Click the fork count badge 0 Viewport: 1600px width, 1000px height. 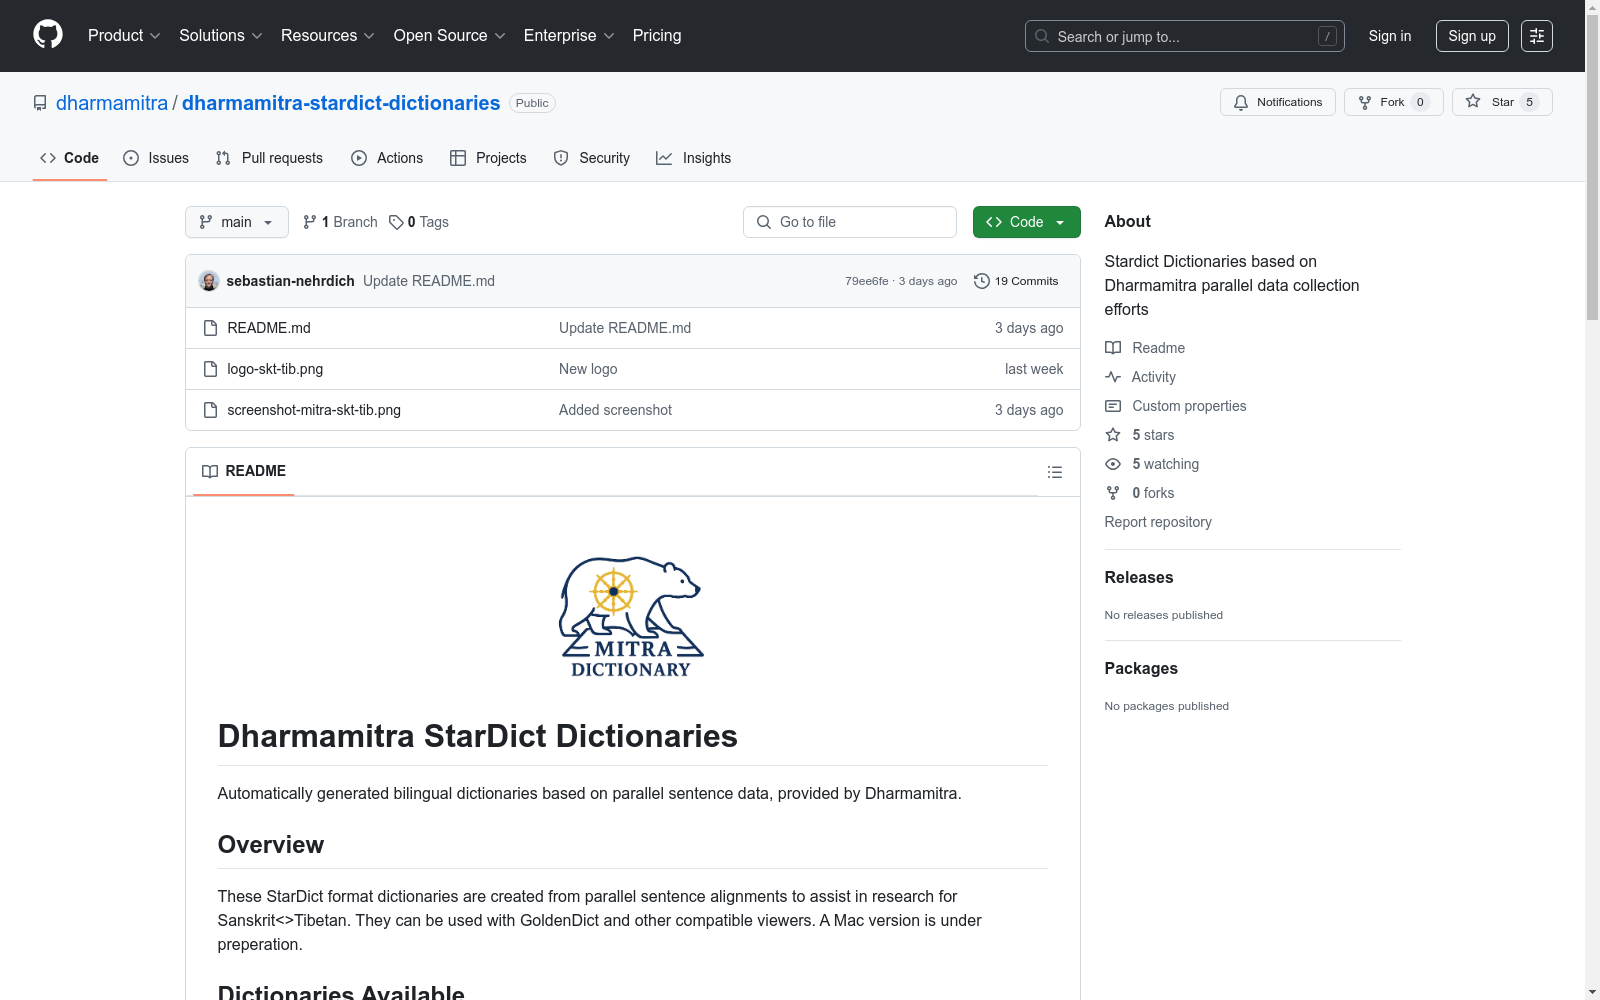pyautogui.click(x=1420, y=102)
